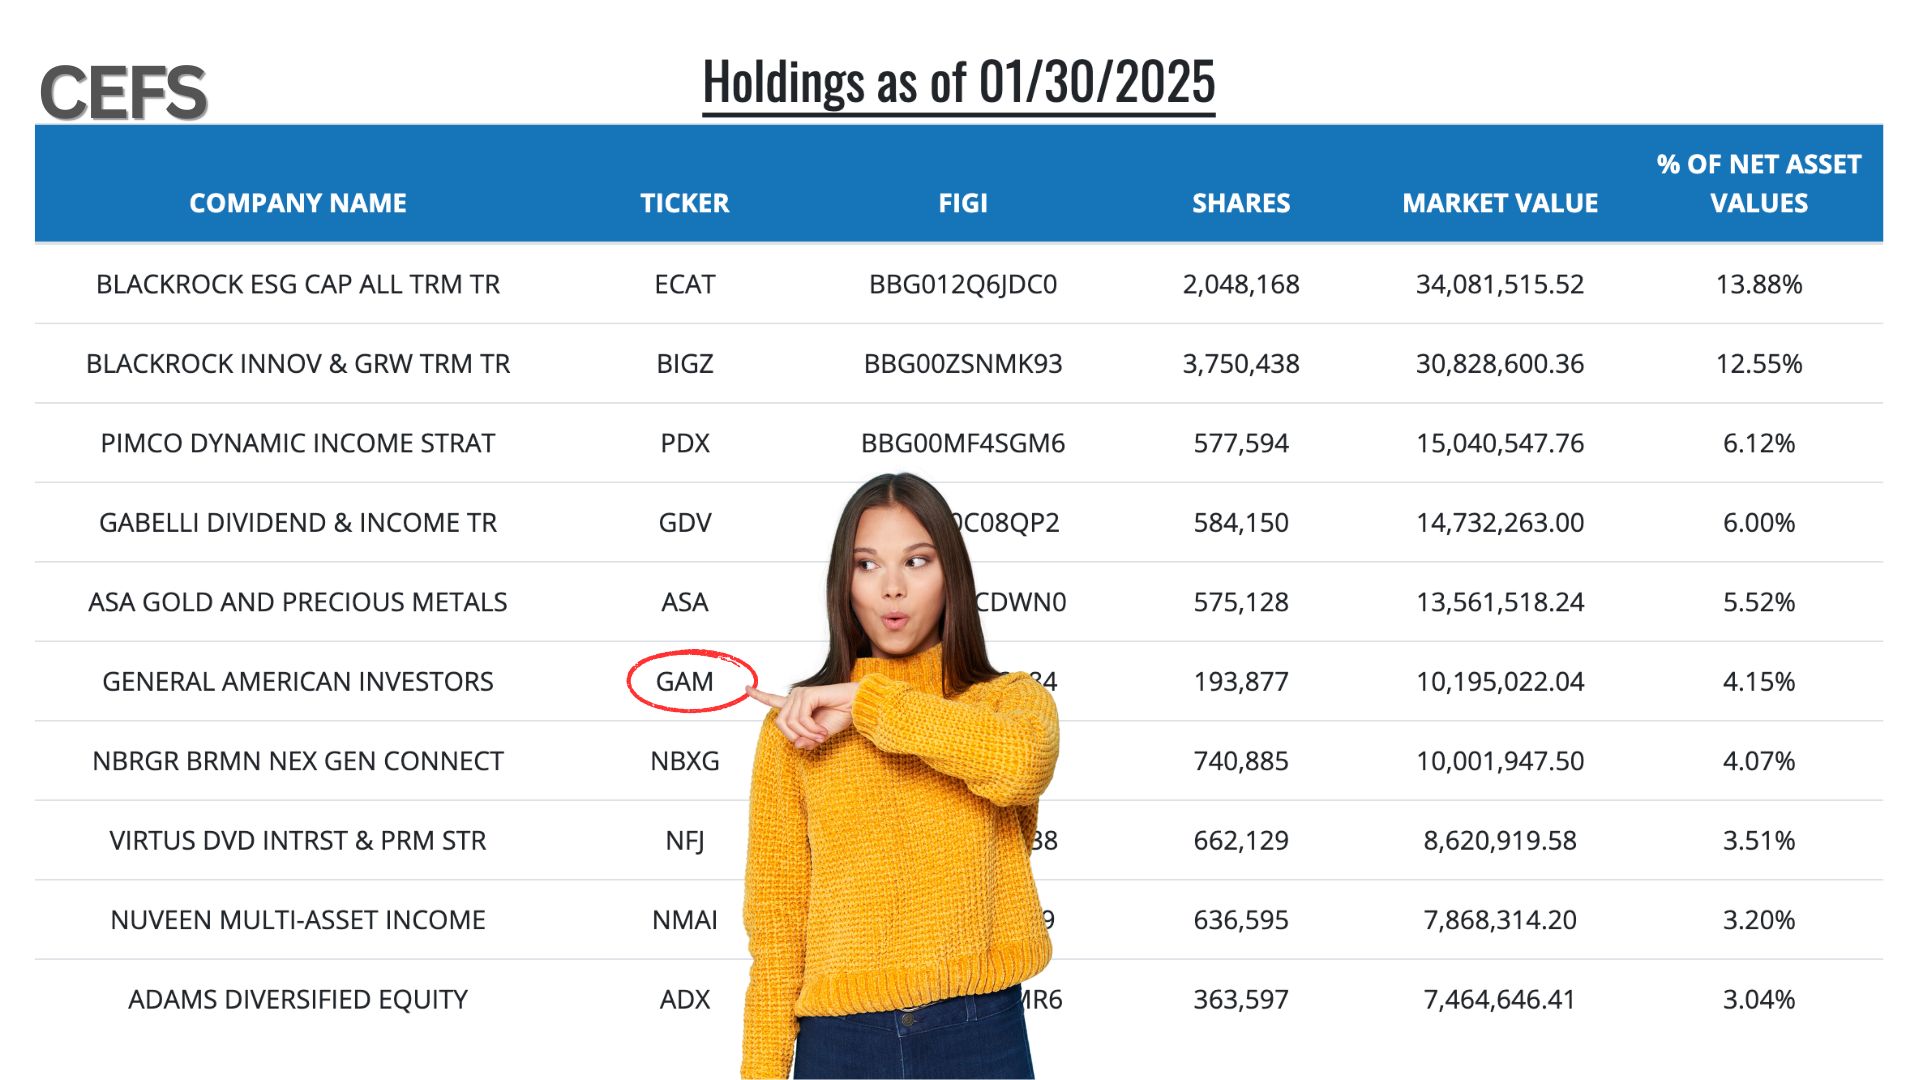Viewport: 1920px width, 1080px height.
Task: Click the Market Value column header
Action: point(1500,203)
